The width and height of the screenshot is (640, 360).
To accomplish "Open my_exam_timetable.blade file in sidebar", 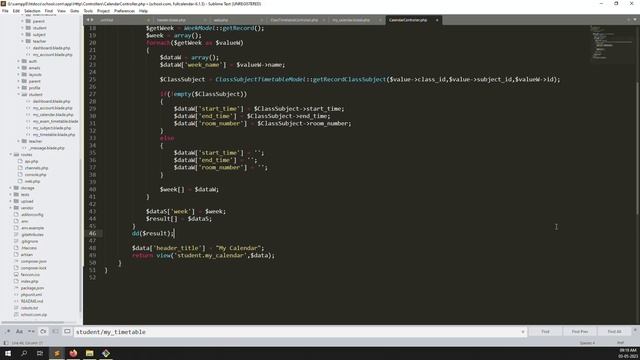I will 56,121.
